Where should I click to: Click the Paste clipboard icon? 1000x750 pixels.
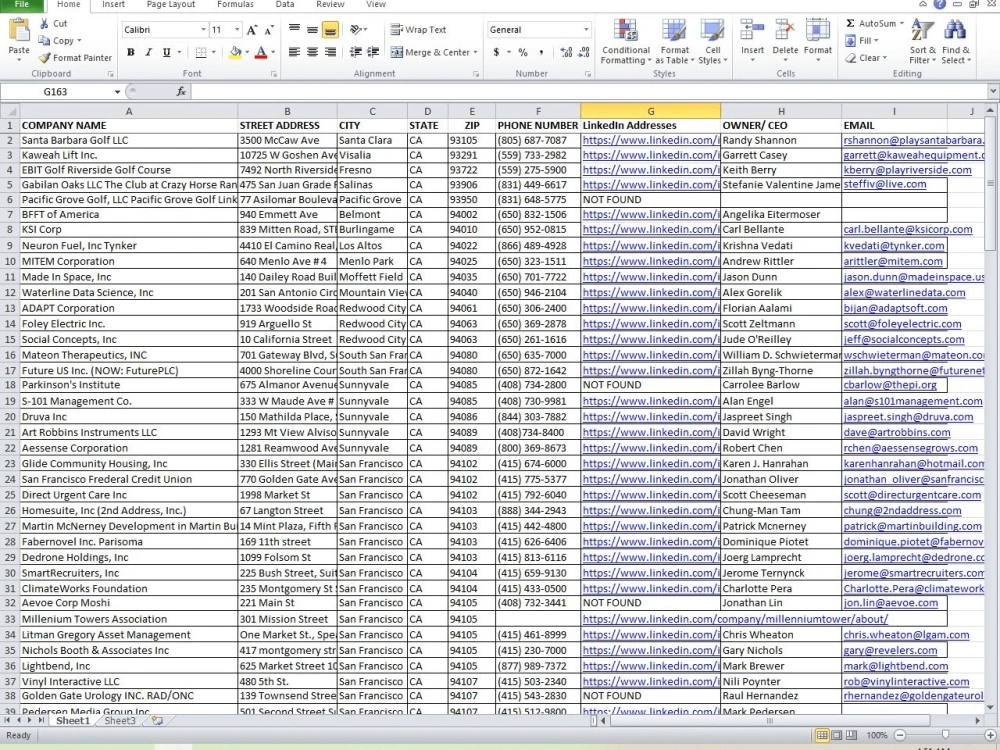click(x=19, y=31)
